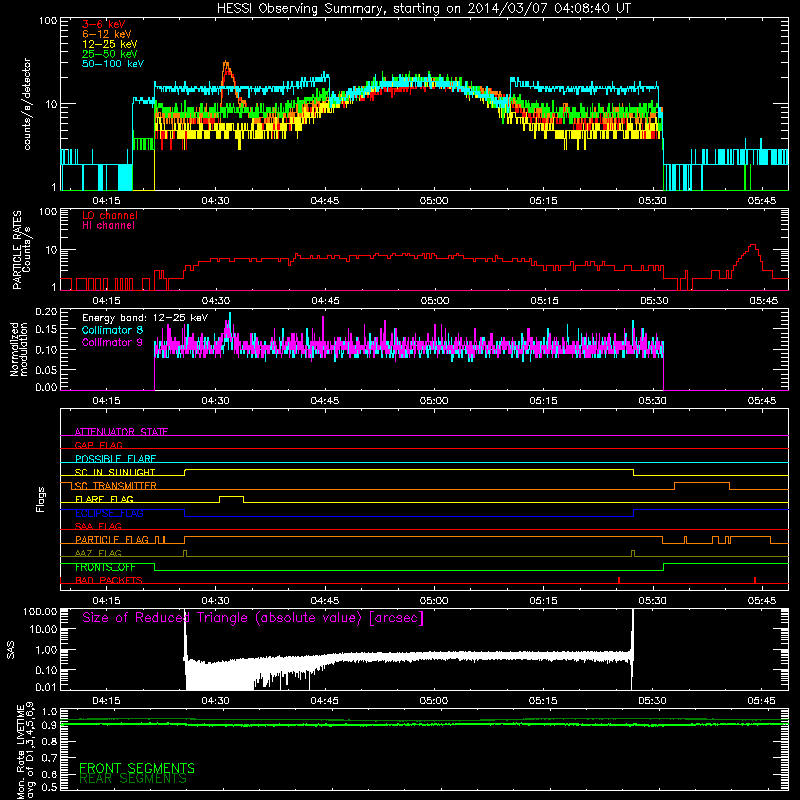Click the Energy band 12-25 keV label
The width and height of the screenshot is (800, 800).
(145, 318)
